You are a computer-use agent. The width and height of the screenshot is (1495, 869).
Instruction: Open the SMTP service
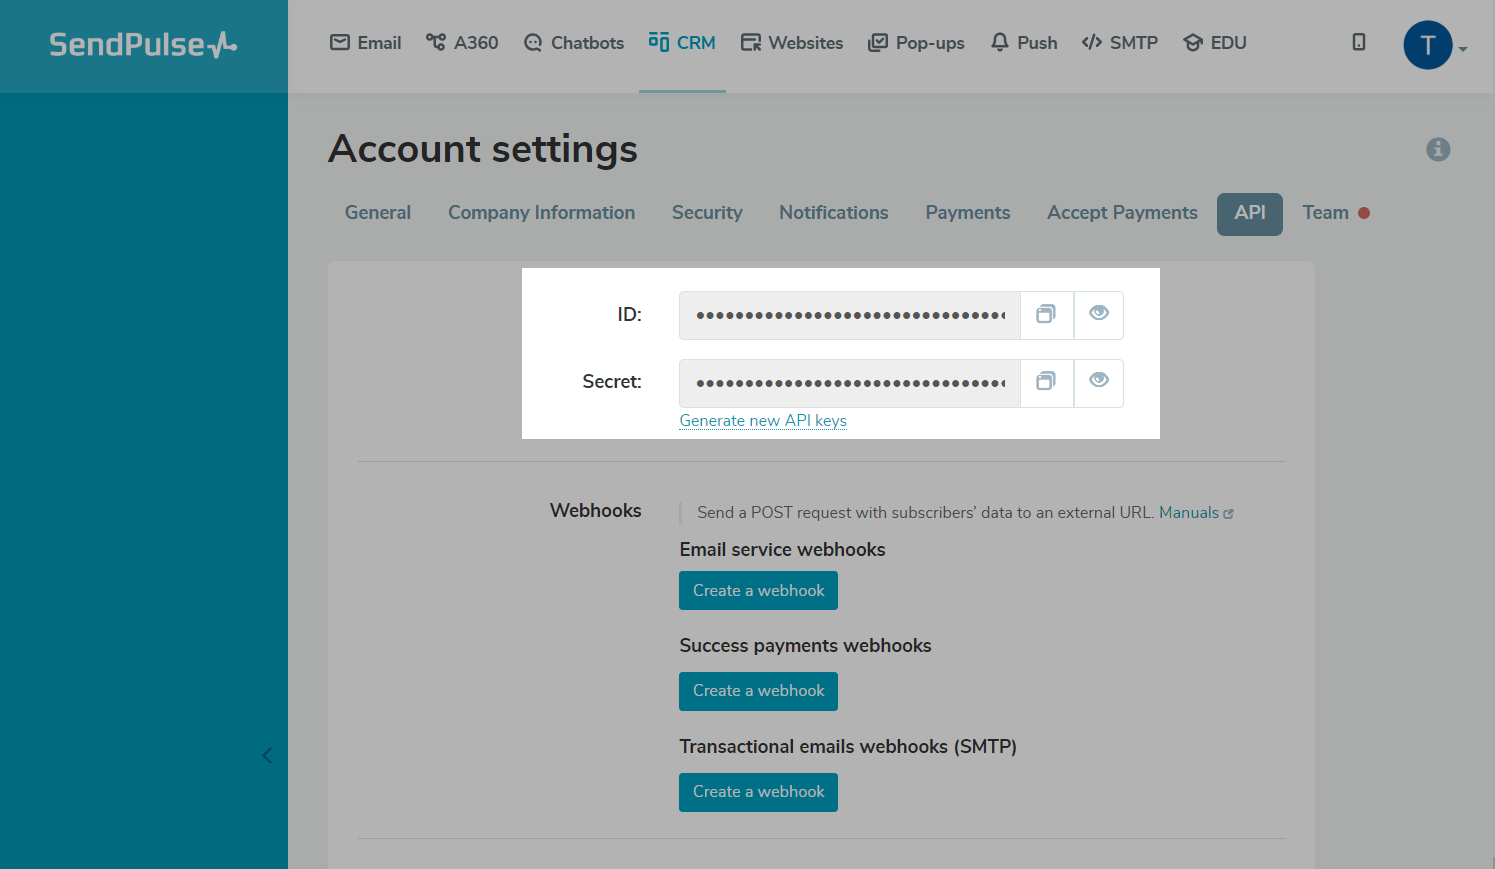(1120, 43)
